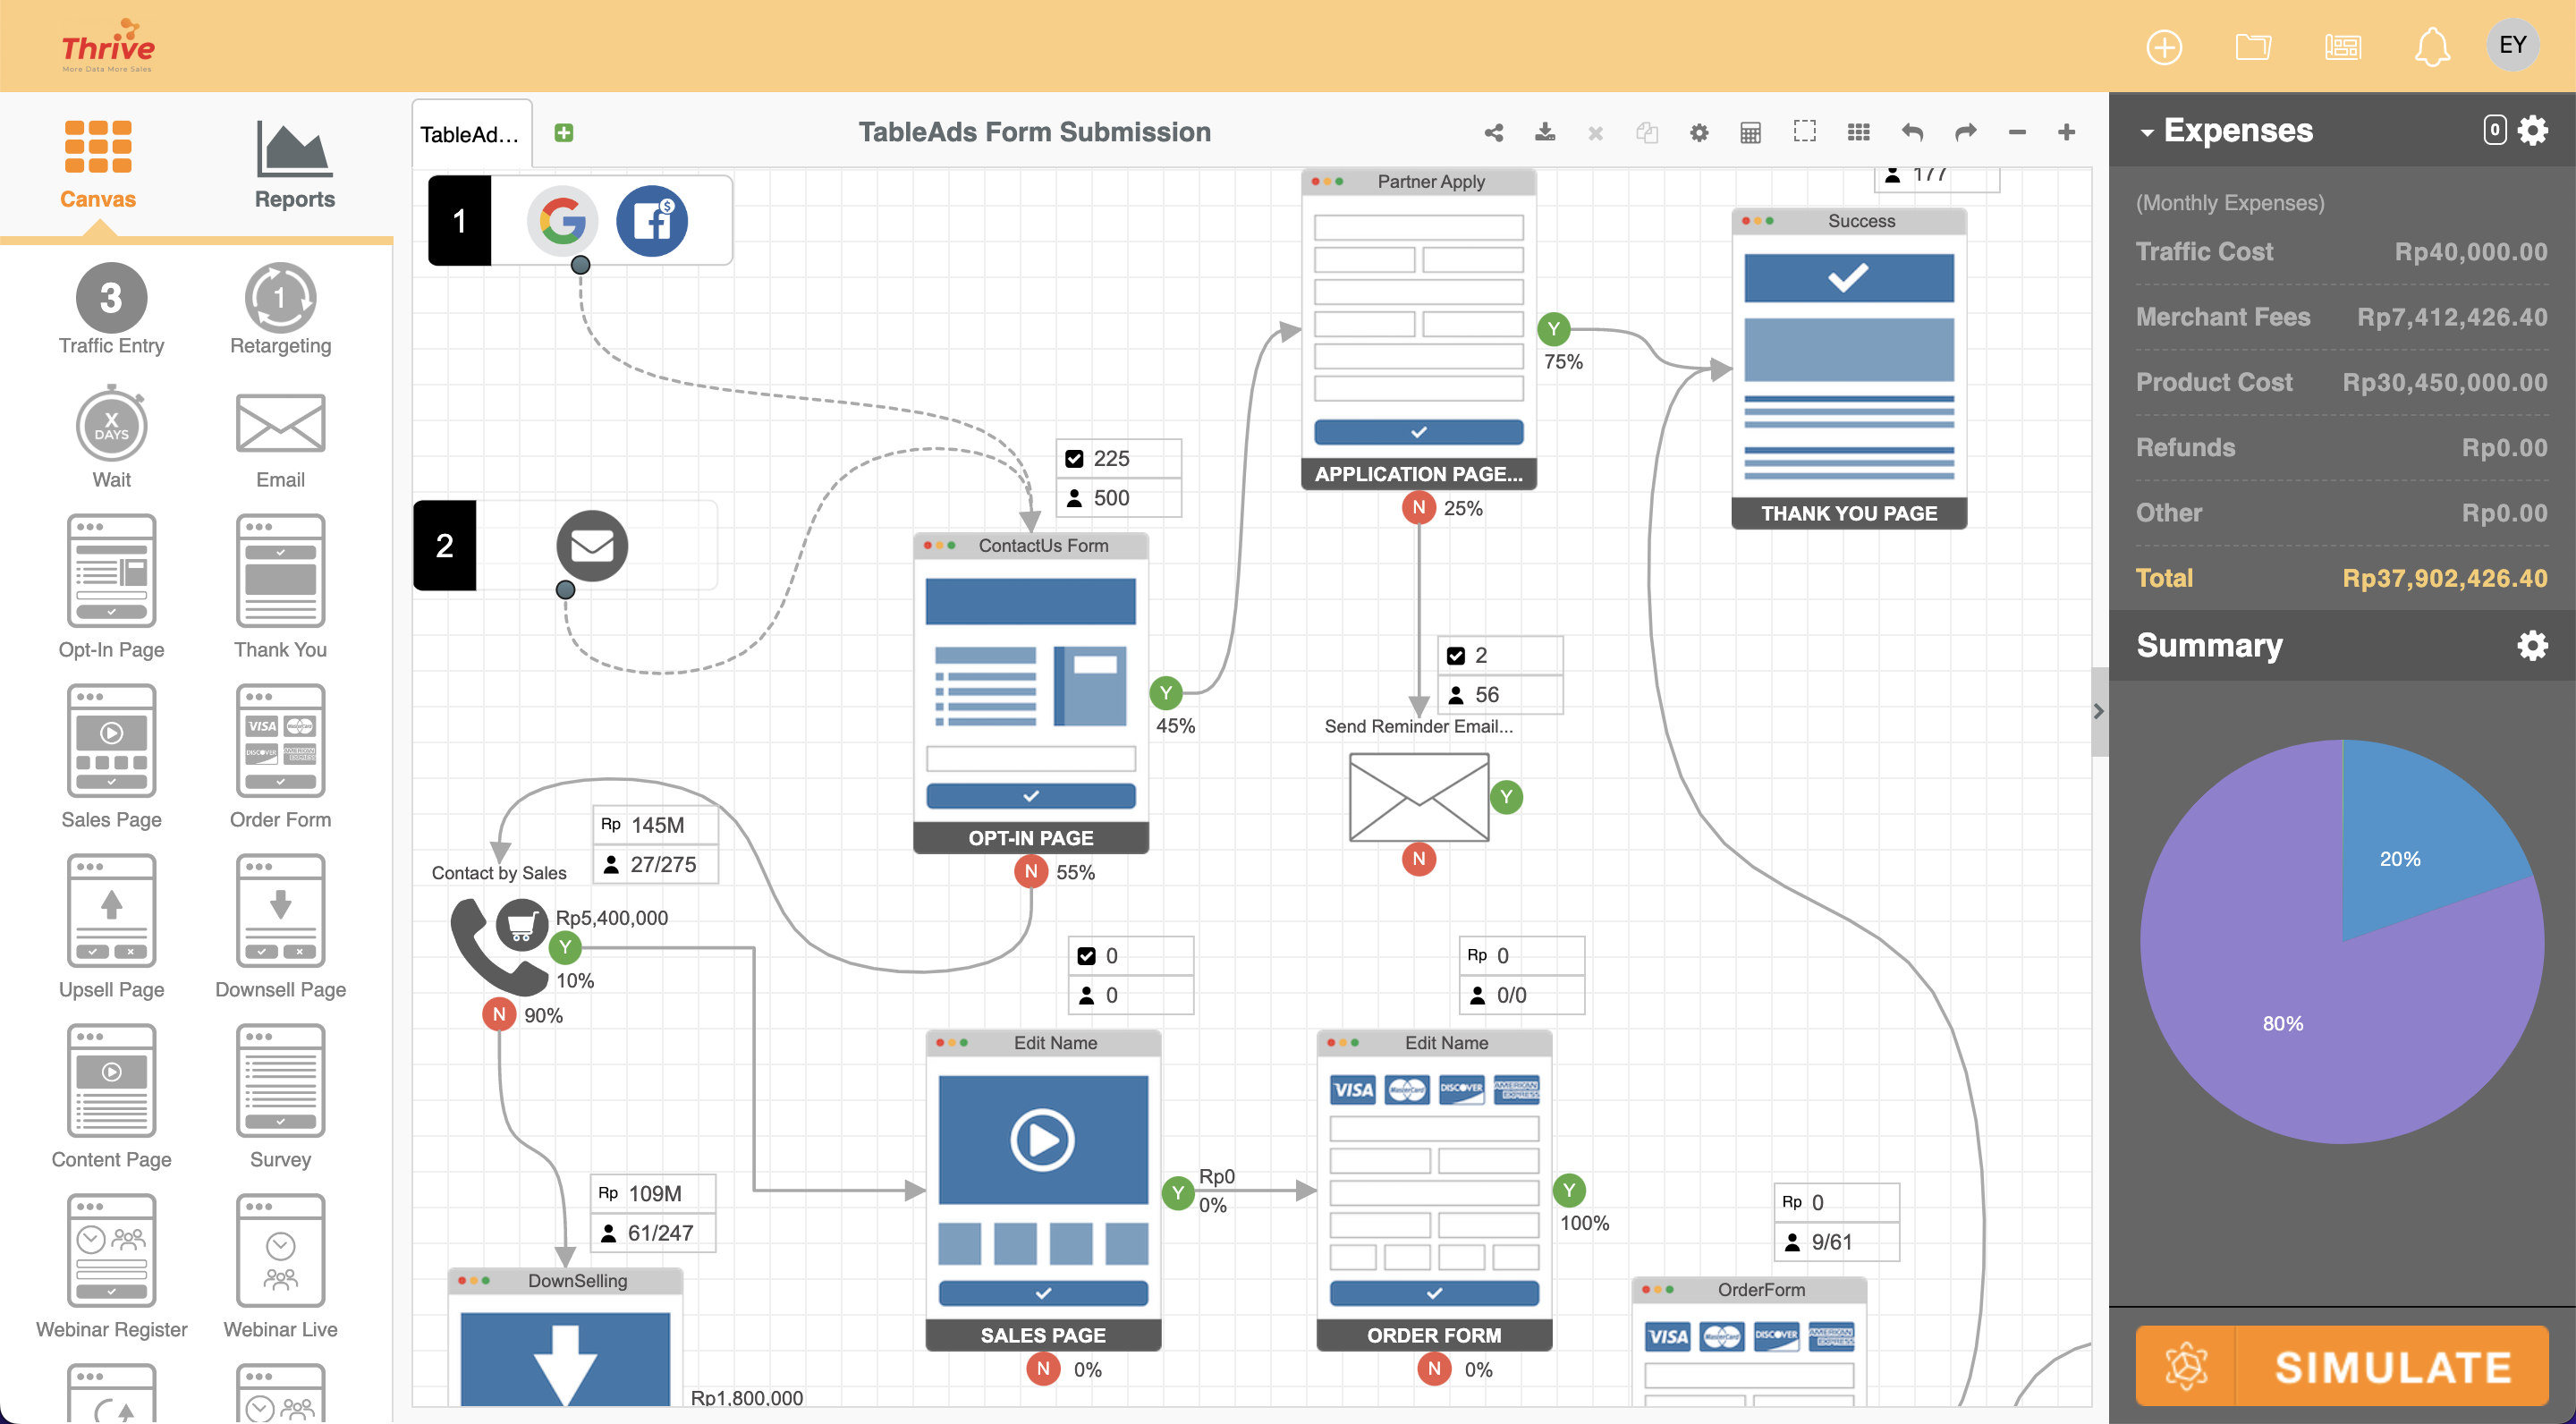Click the download icon in canvas toolbar

pos(1545,132)
